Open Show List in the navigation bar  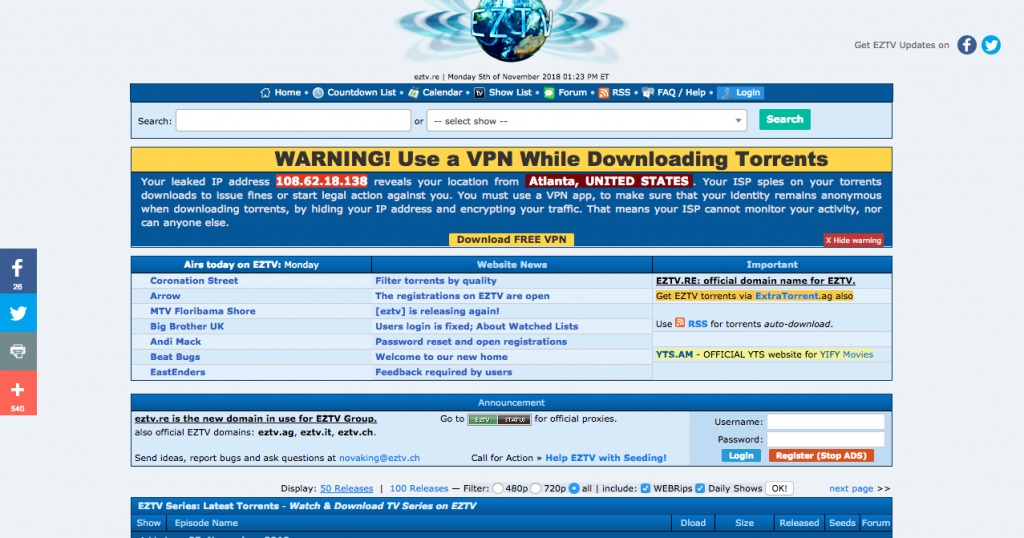point(510,93)
